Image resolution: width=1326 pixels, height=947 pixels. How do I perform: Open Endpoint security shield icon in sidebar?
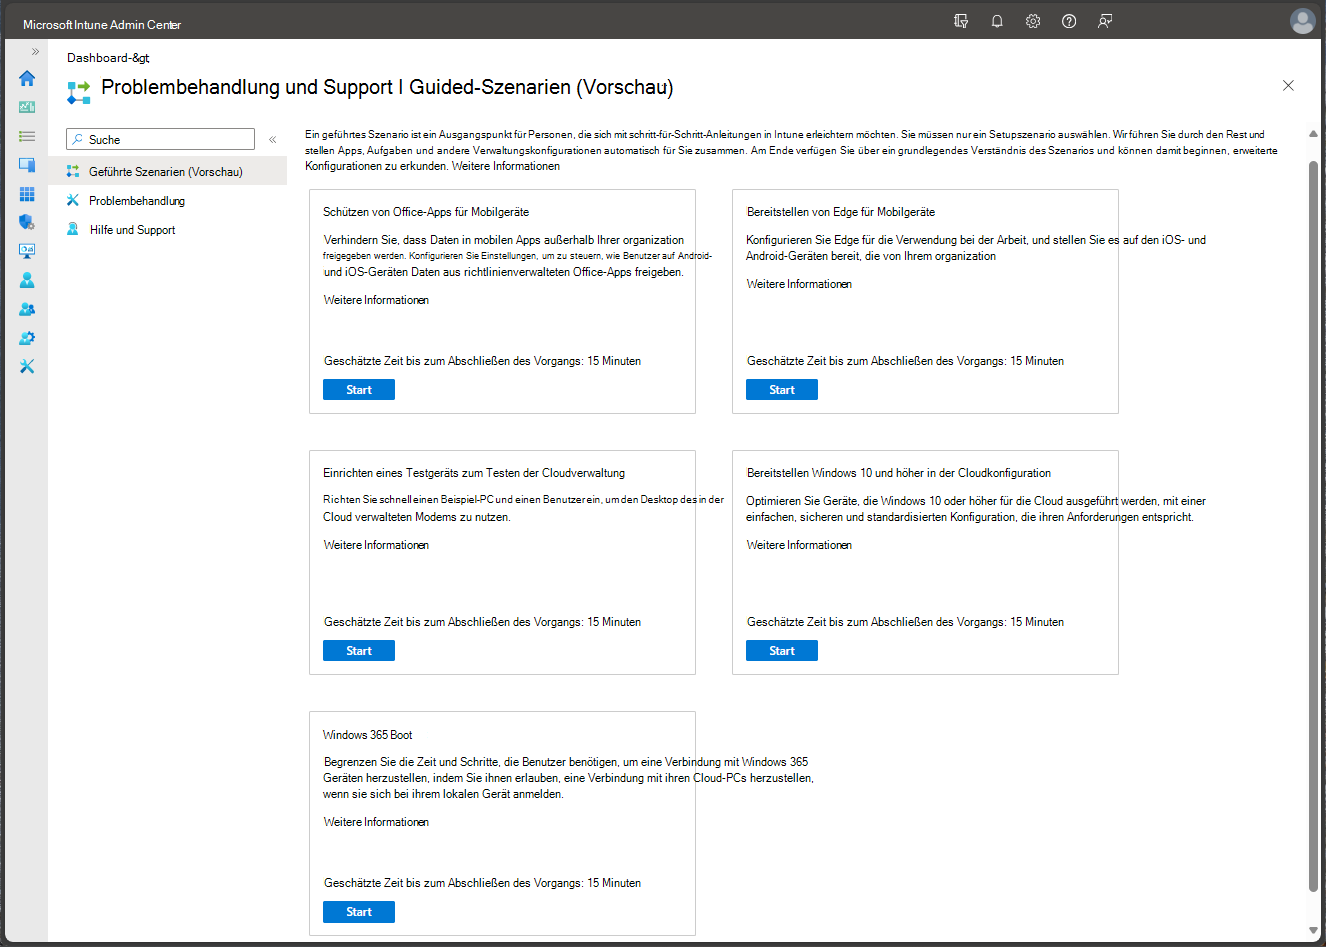(27, 222)
